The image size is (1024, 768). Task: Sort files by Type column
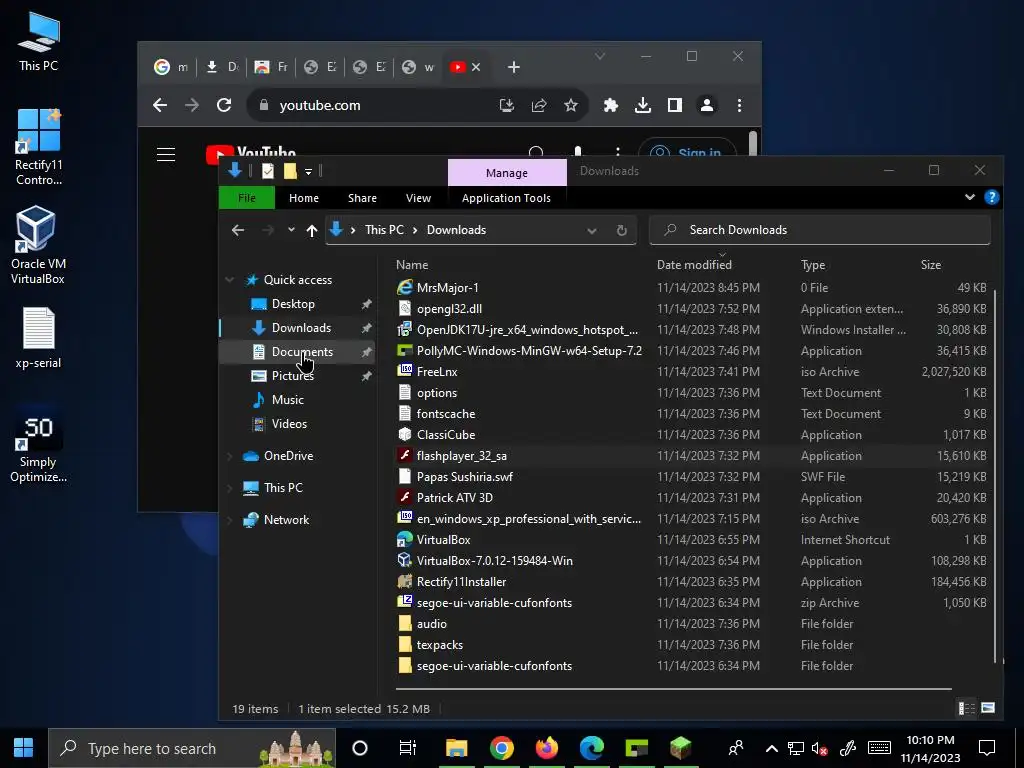point(813,264)
